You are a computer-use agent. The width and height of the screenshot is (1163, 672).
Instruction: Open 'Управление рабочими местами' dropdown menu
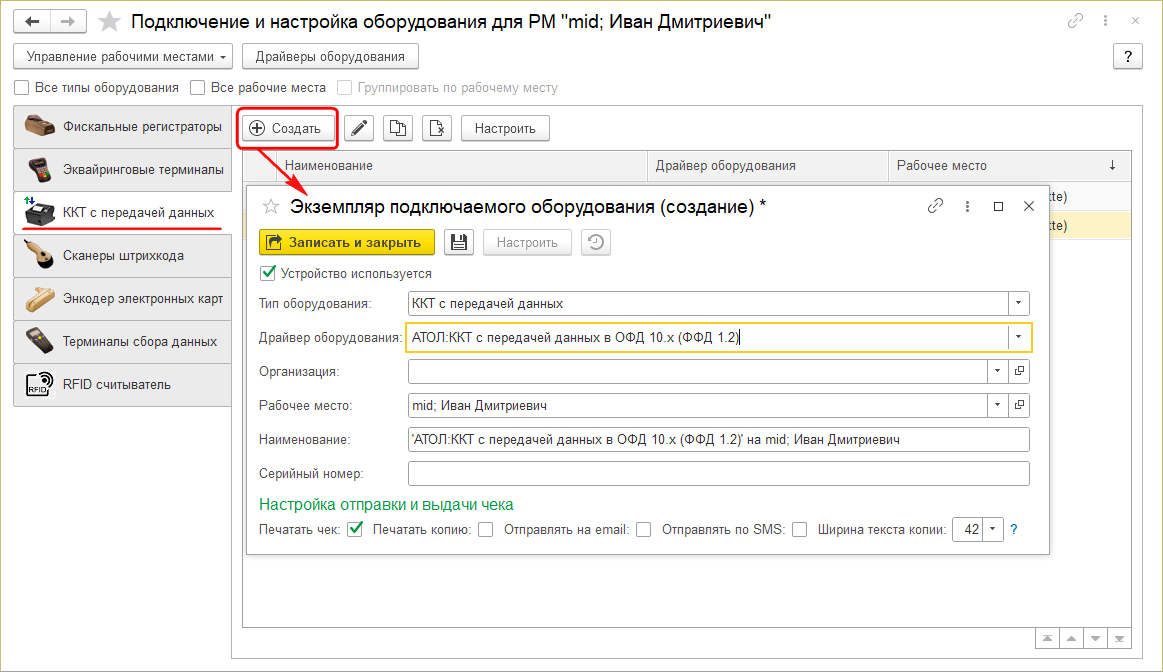124,57
